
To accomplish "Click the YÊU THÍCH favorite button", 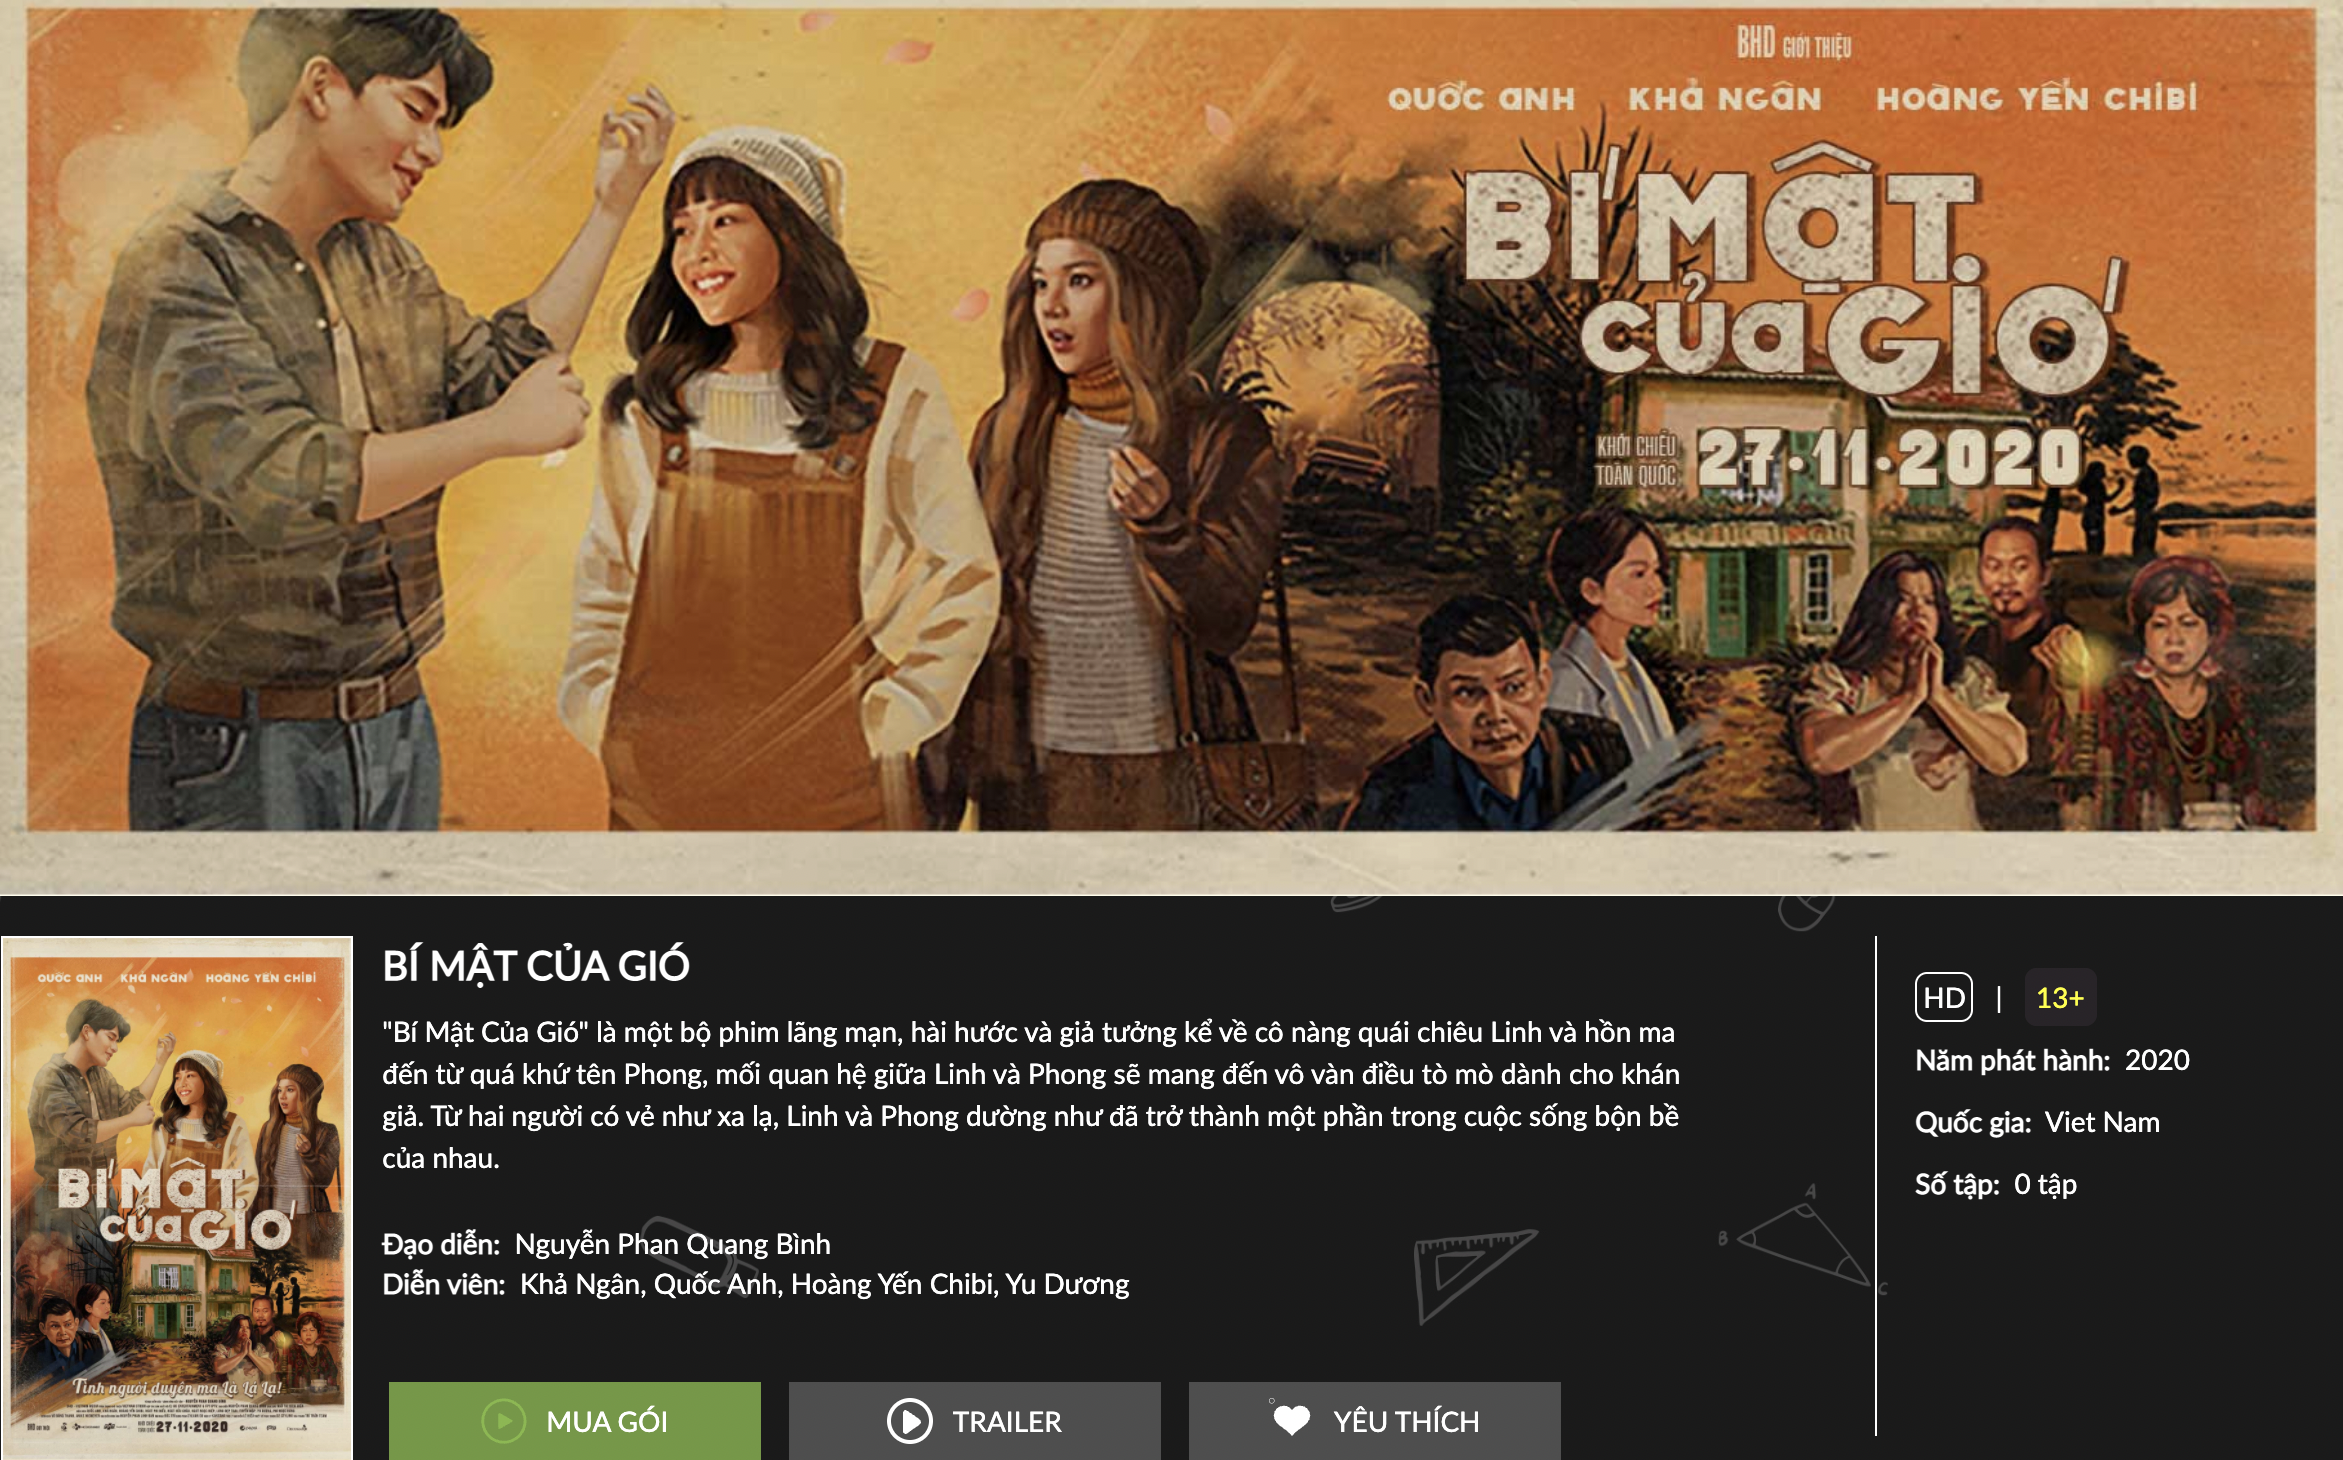I will tap(1374, 1420).
